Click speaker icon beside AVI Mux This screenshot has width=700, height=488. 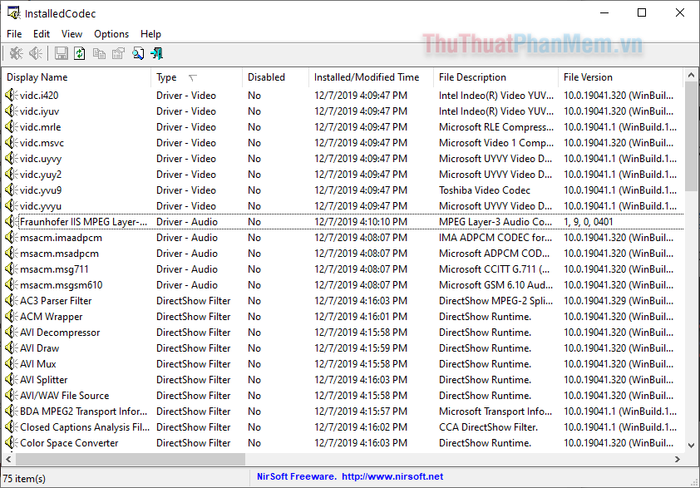coord(11,364)
